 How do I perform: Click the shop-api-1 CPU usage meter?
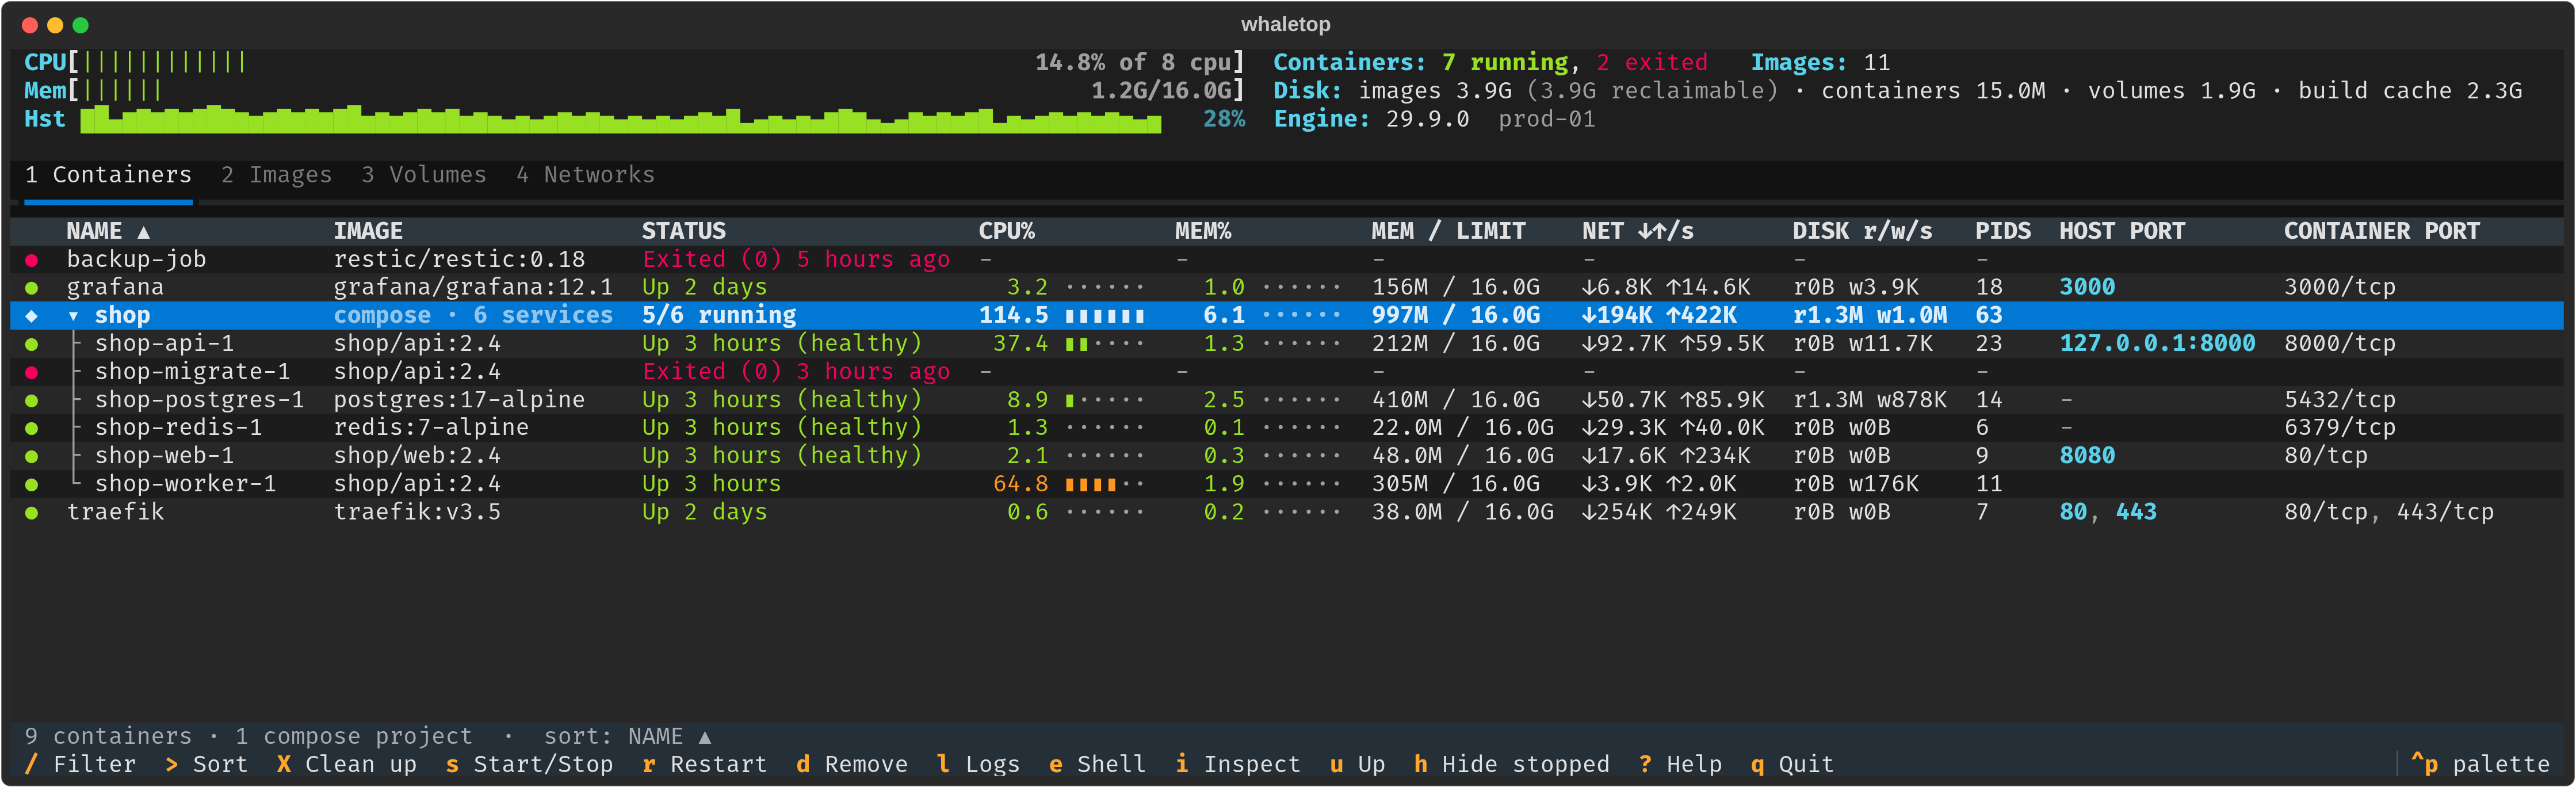click(x=1104, y=344)
